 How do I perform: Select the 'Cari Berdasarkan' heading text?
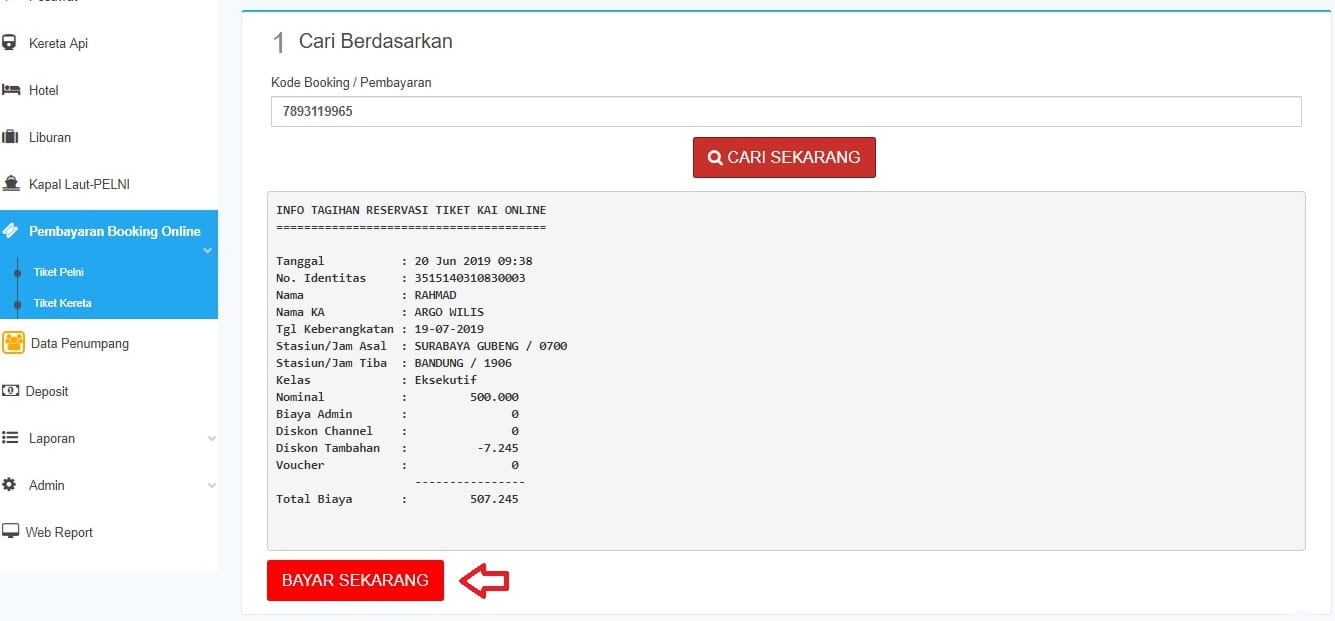(376, 41)
